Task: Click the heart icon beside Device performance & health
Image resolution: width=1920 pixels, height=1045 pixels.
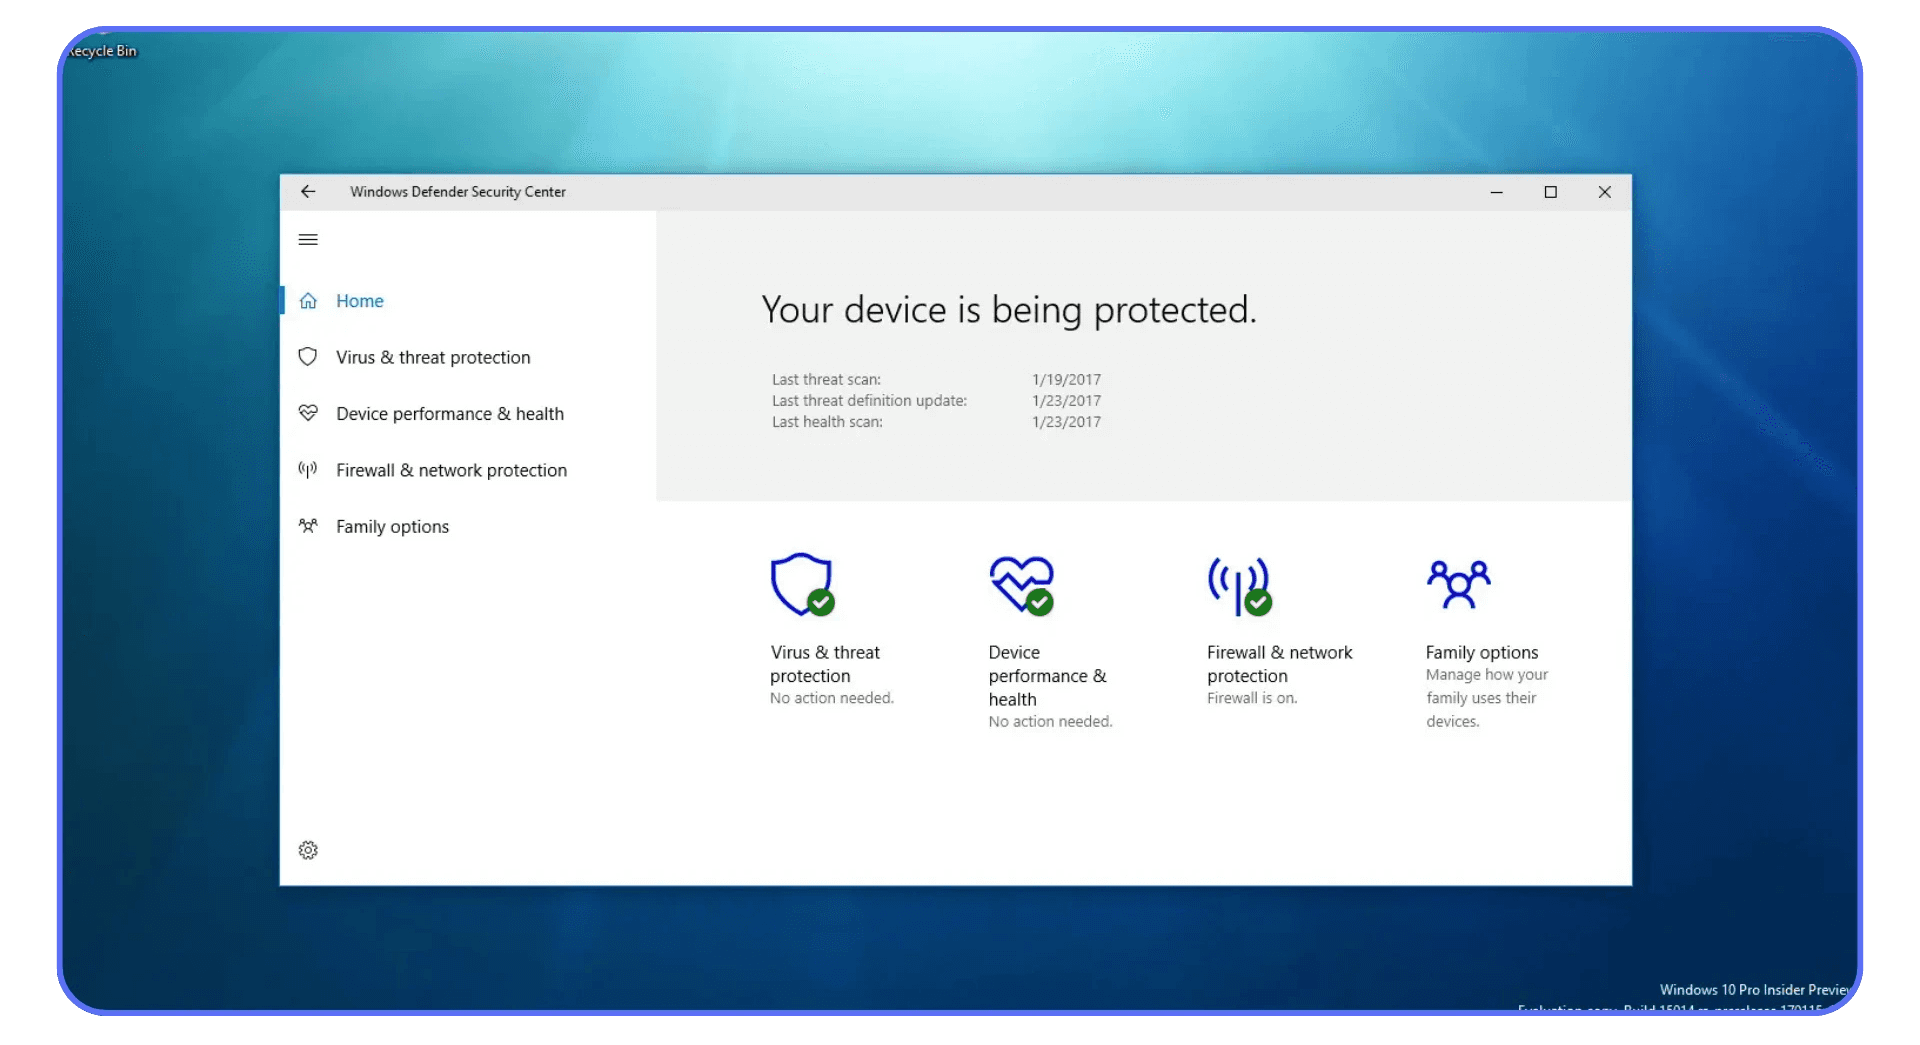Action: click(1022, 585)
